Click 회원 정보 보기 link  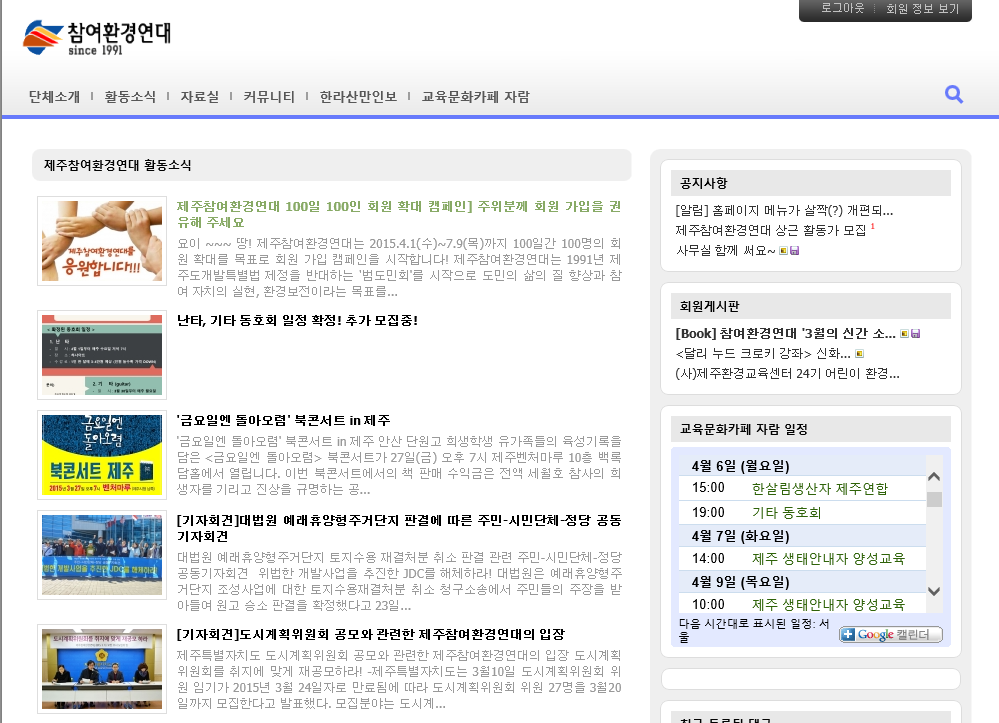(922, 8)
